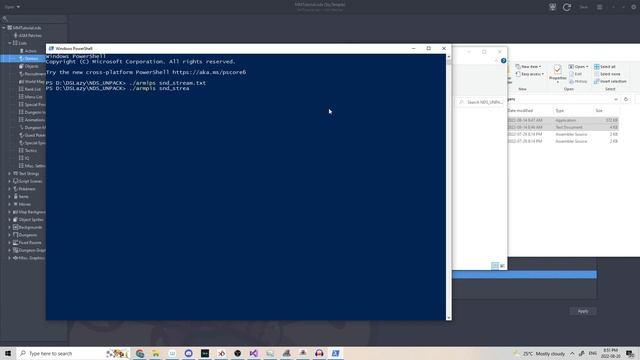The height and width of the screenshot is (360, 640).
Task: Click Select all in Explorer ribbon
Action: click(605, 67)
